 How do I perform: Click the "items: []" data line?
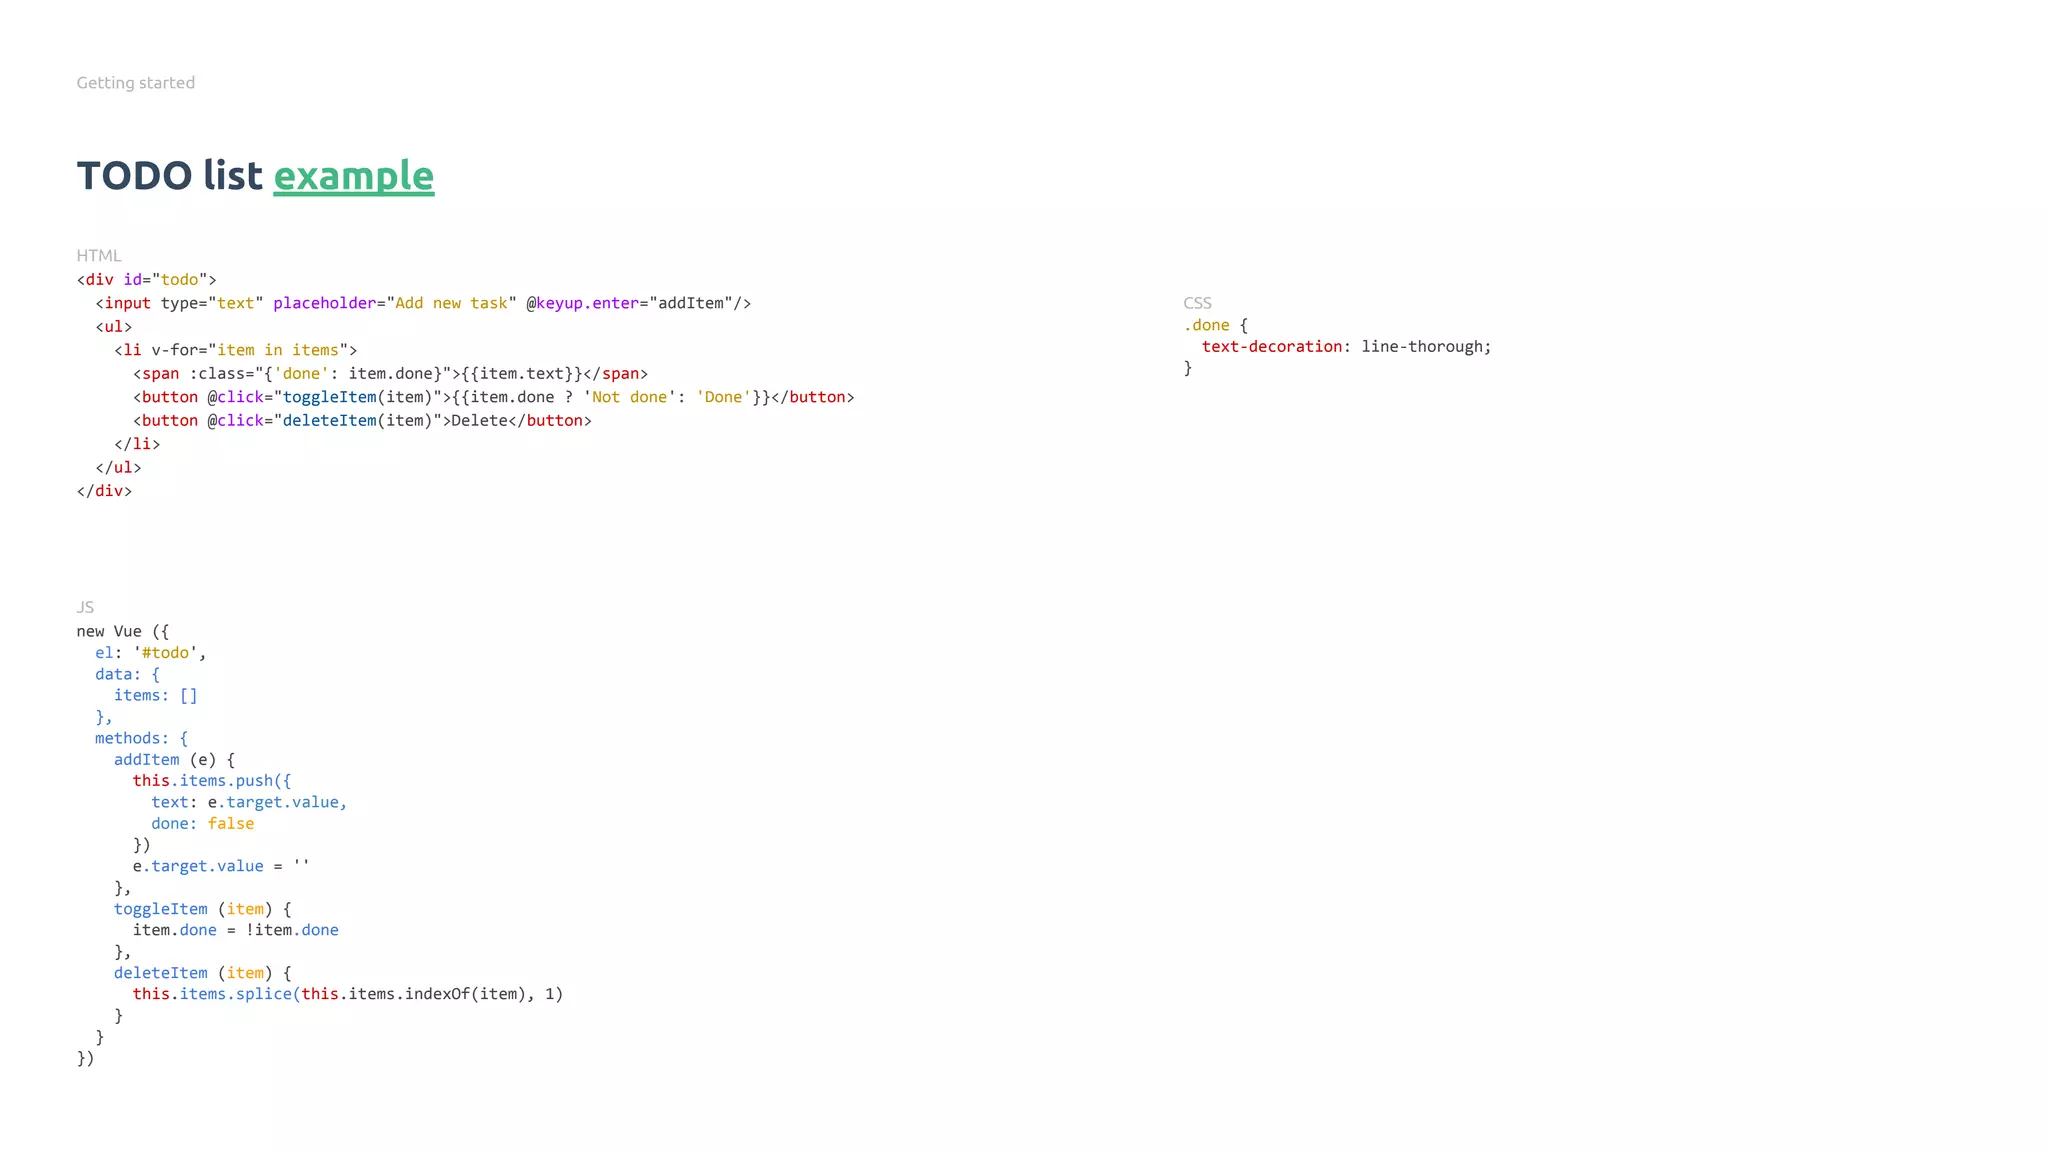coord(155,696)
